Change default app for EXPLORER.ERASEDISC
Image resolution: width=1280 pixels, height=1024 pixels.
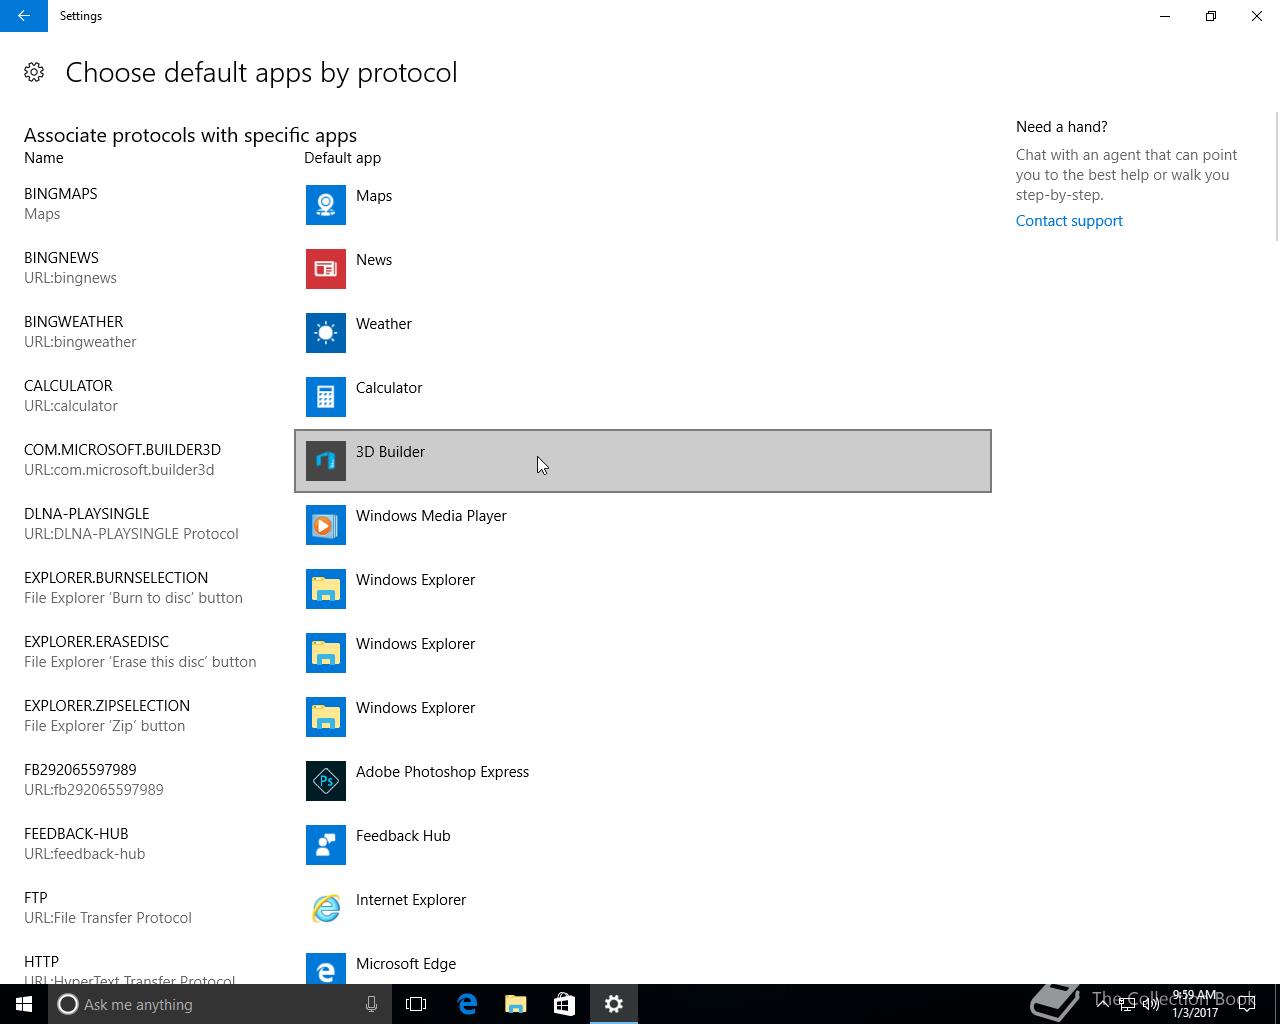click(x=415, y=653)
